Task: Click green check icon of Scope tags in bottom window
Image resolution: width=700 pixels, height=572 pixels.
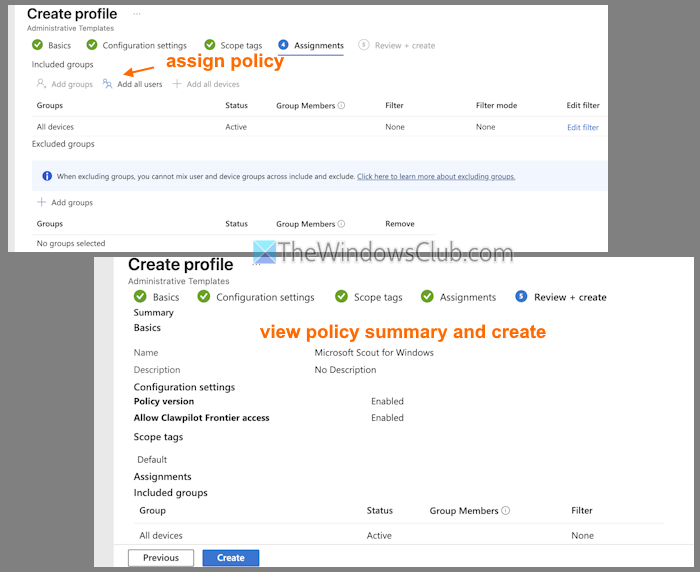Action: [x=342, y=296]
